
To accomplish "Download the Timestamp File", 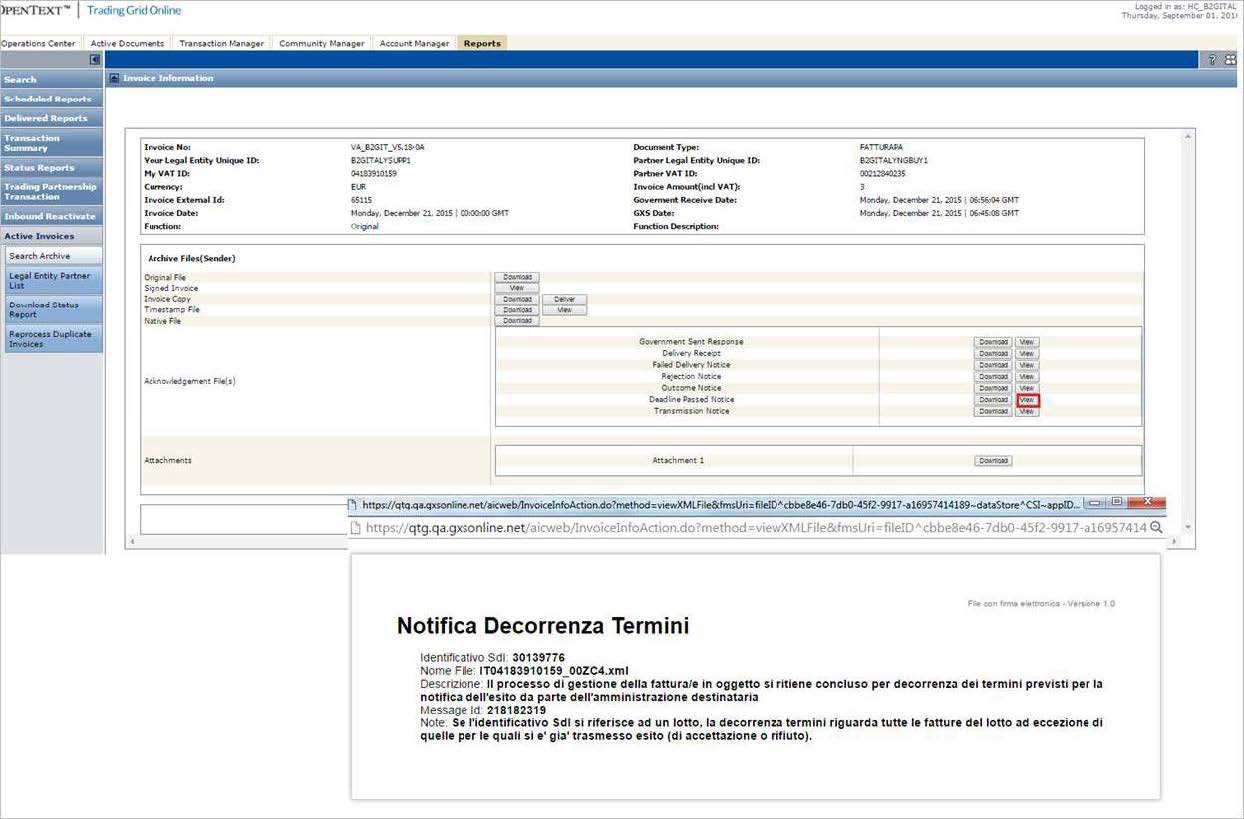I will tap(517, 310).
